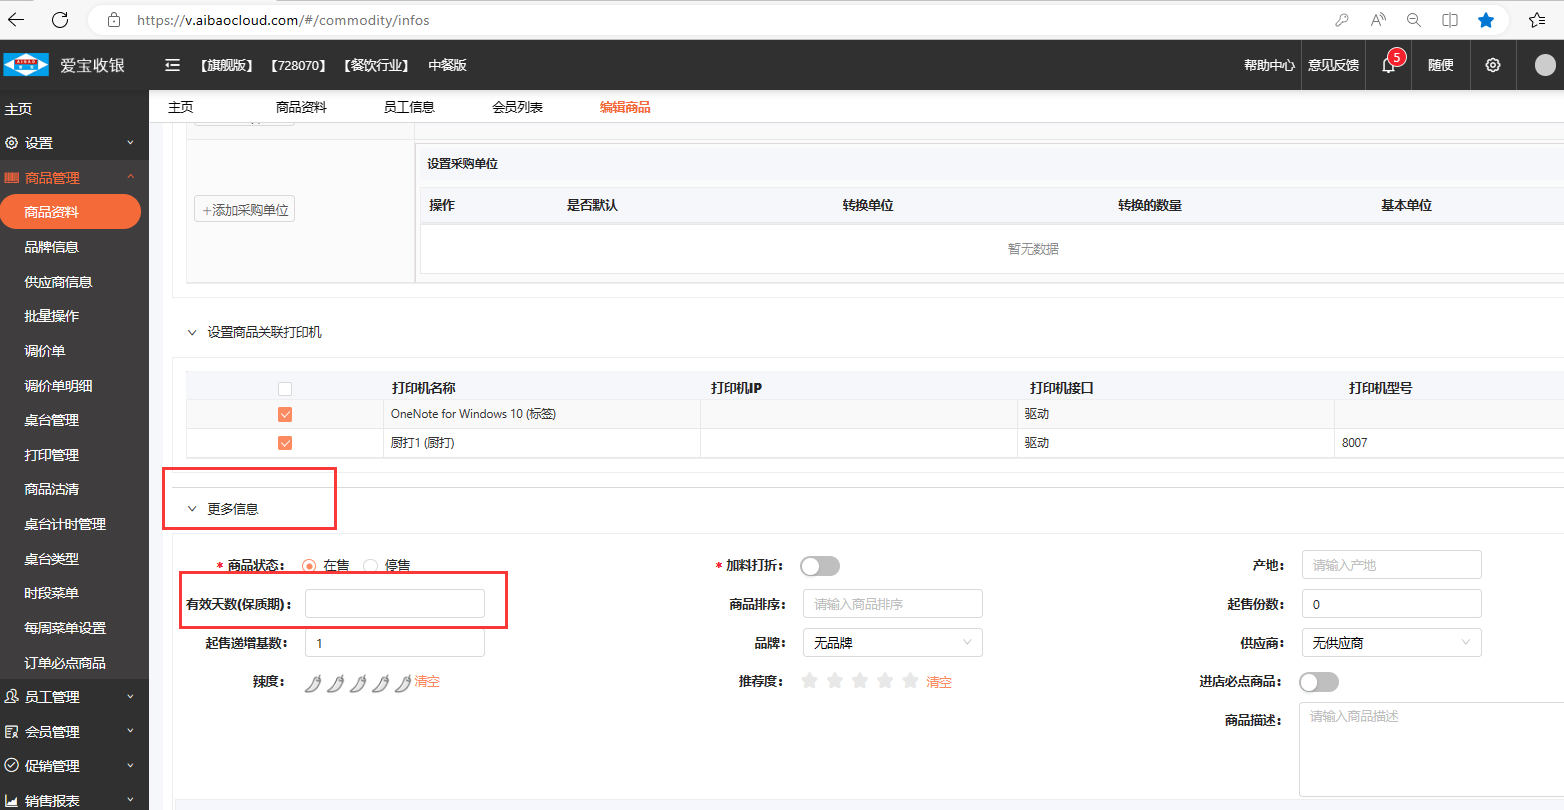Toggle the 进店必点商品 switch
1564x810 pixels.
pyautogui.click(x=1318, y=682)
